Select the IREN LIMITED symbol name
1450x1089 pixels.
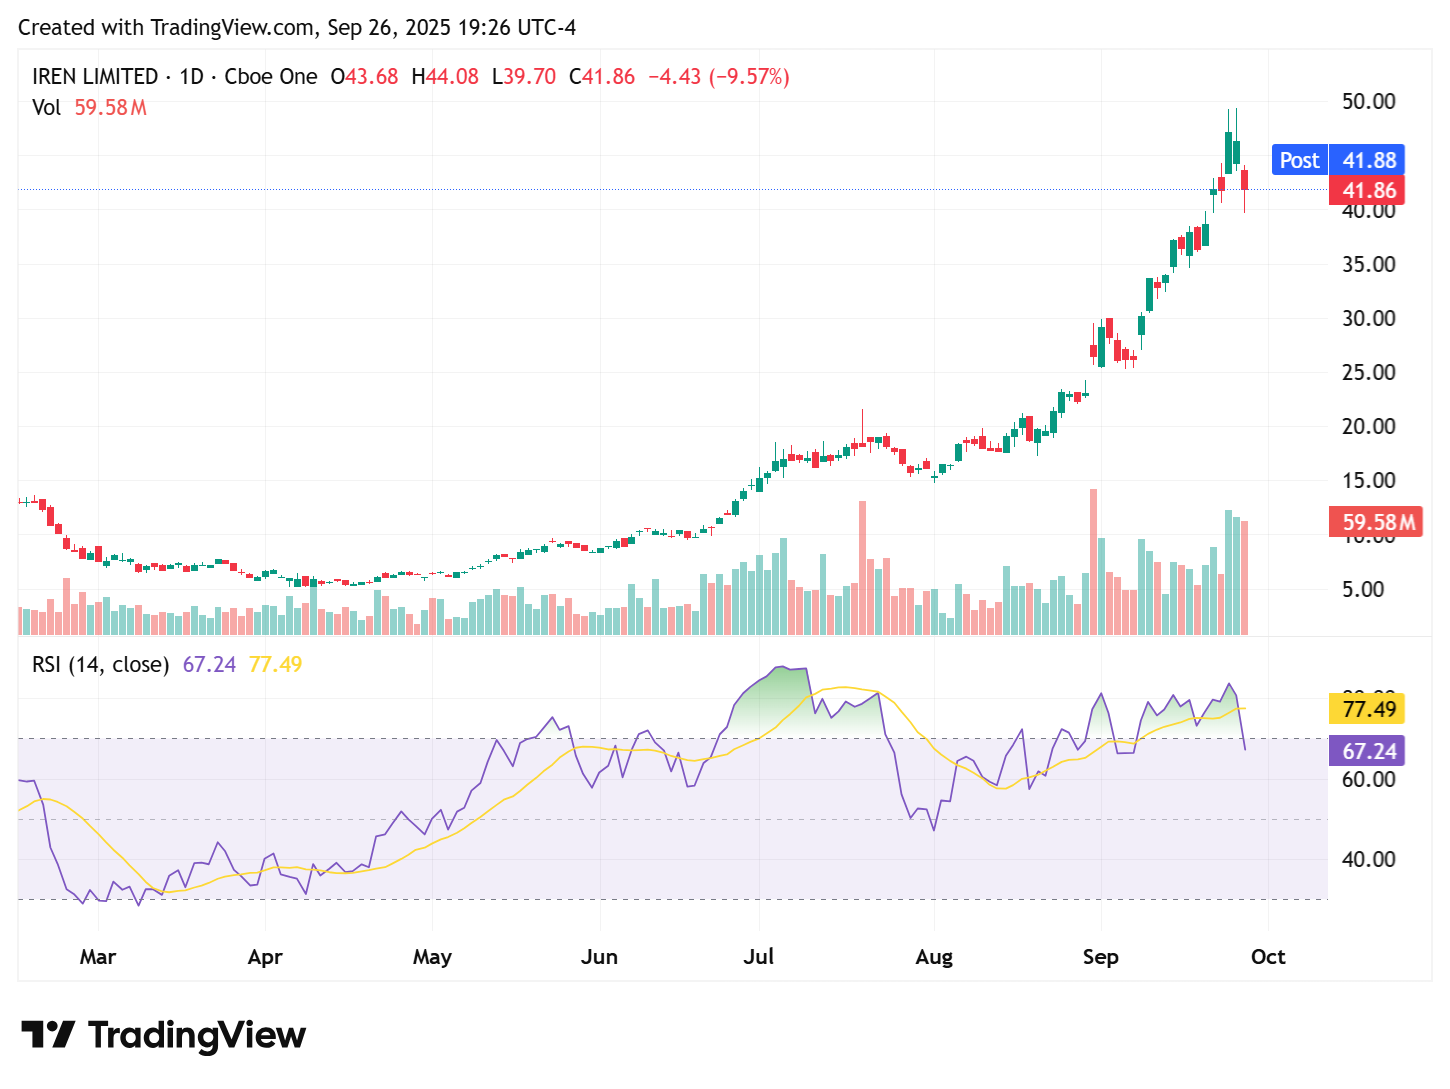click(94, 76)
